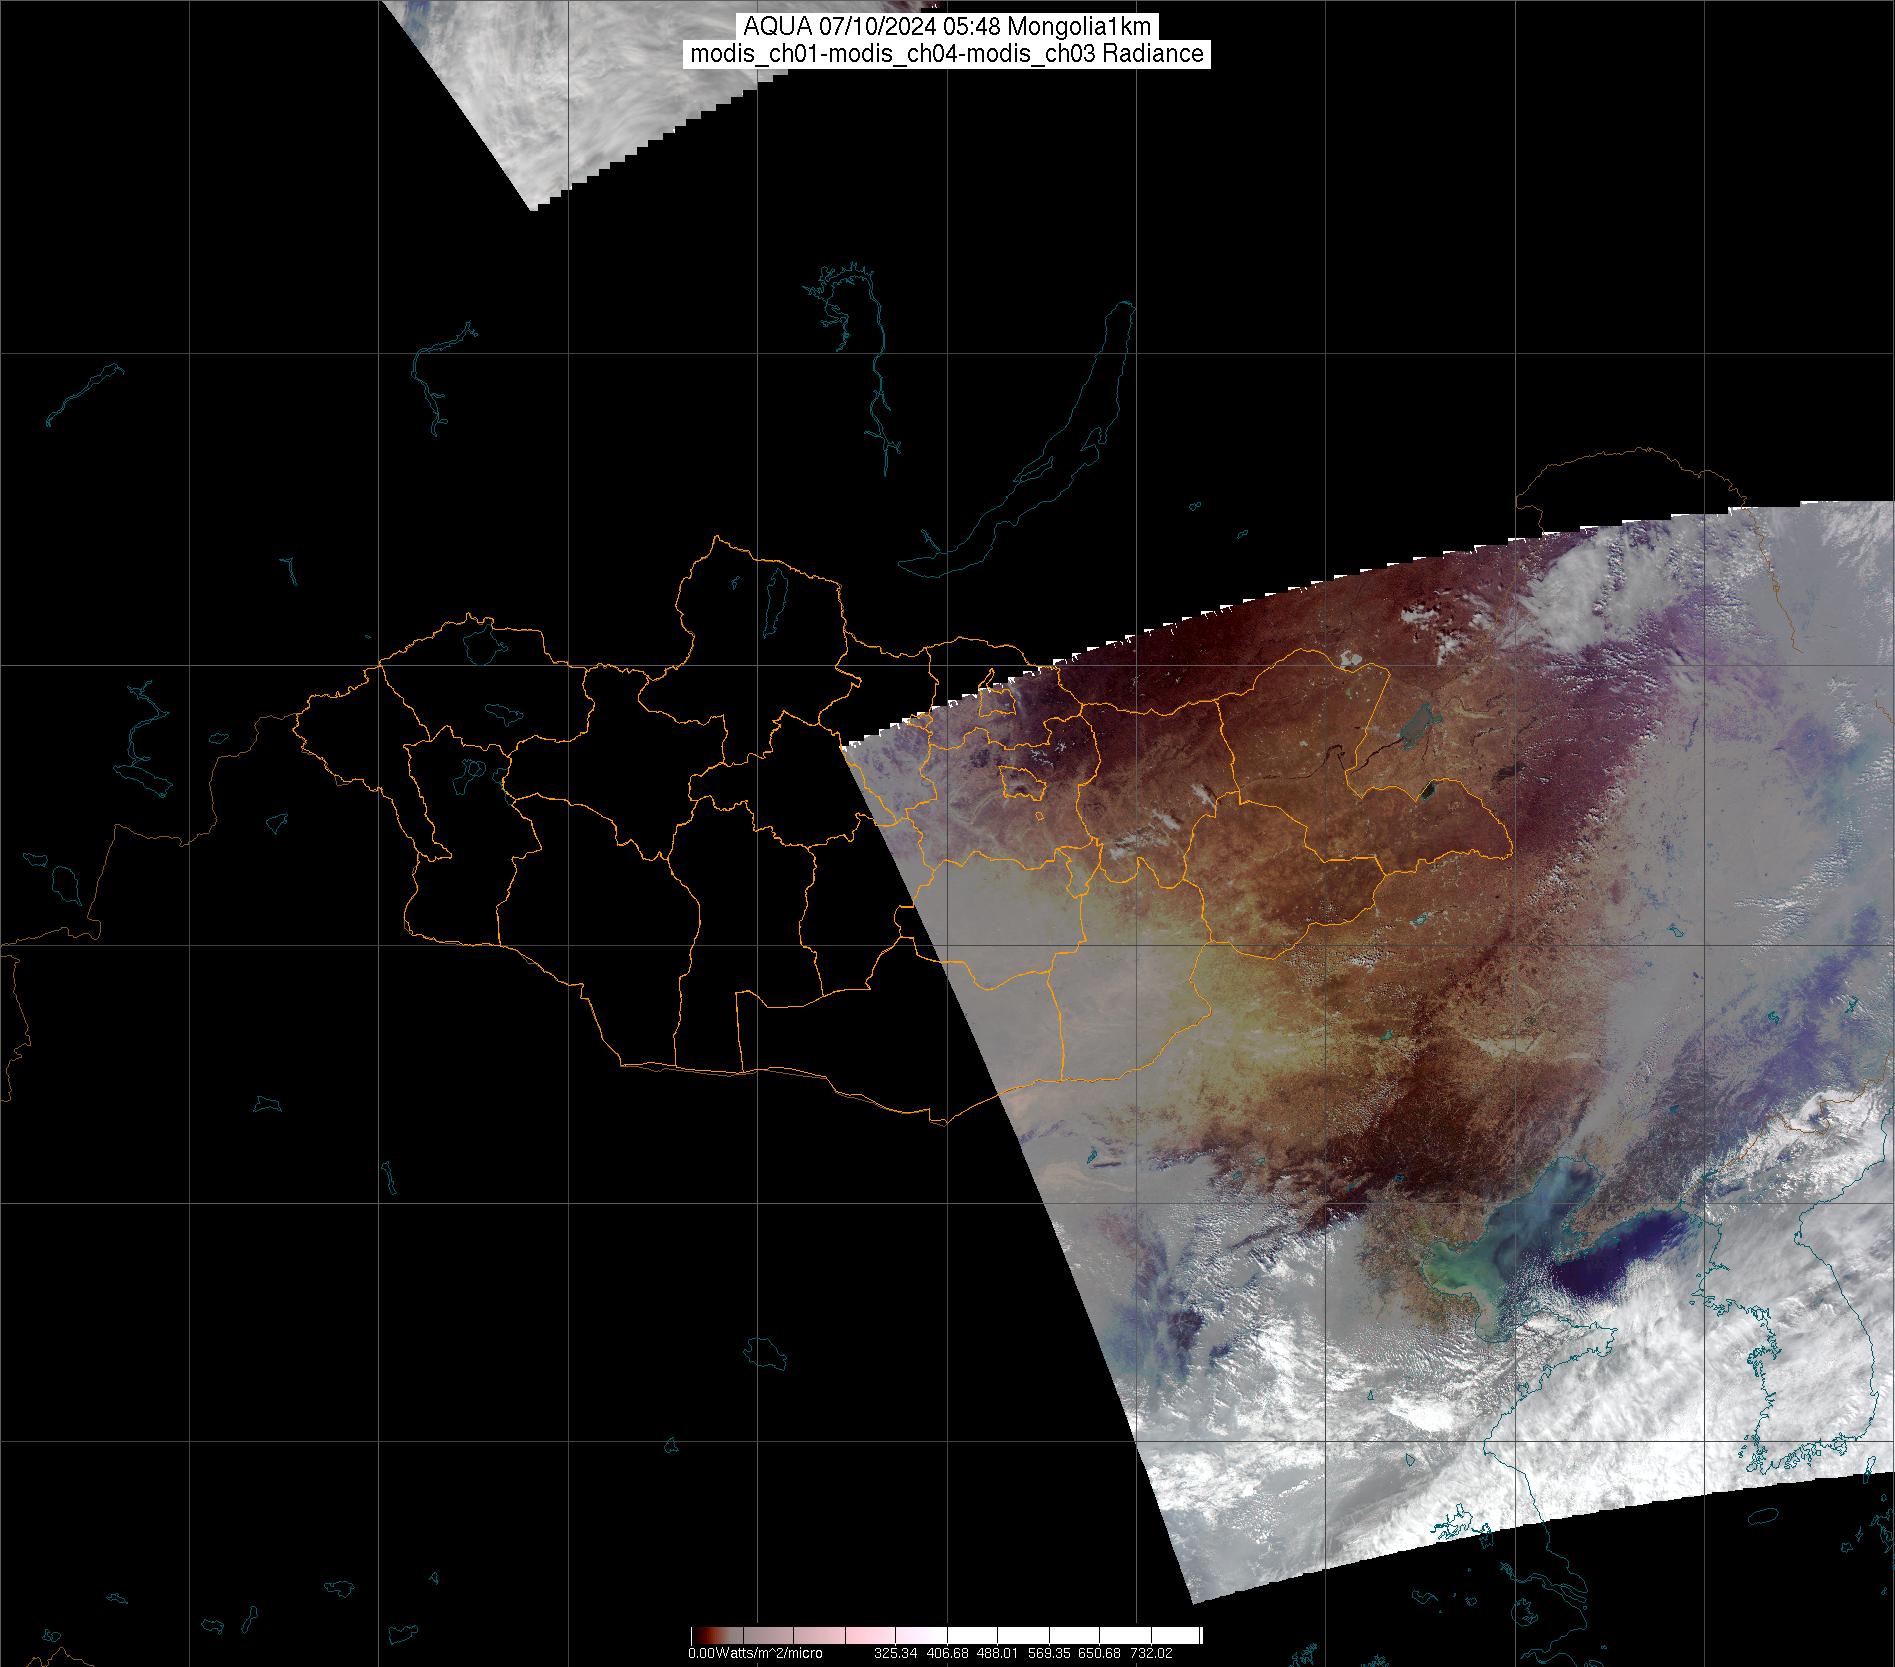Click the Uvs Lake outline in northwest Mongolia
1895x1667 pixels.
[483, 643]
